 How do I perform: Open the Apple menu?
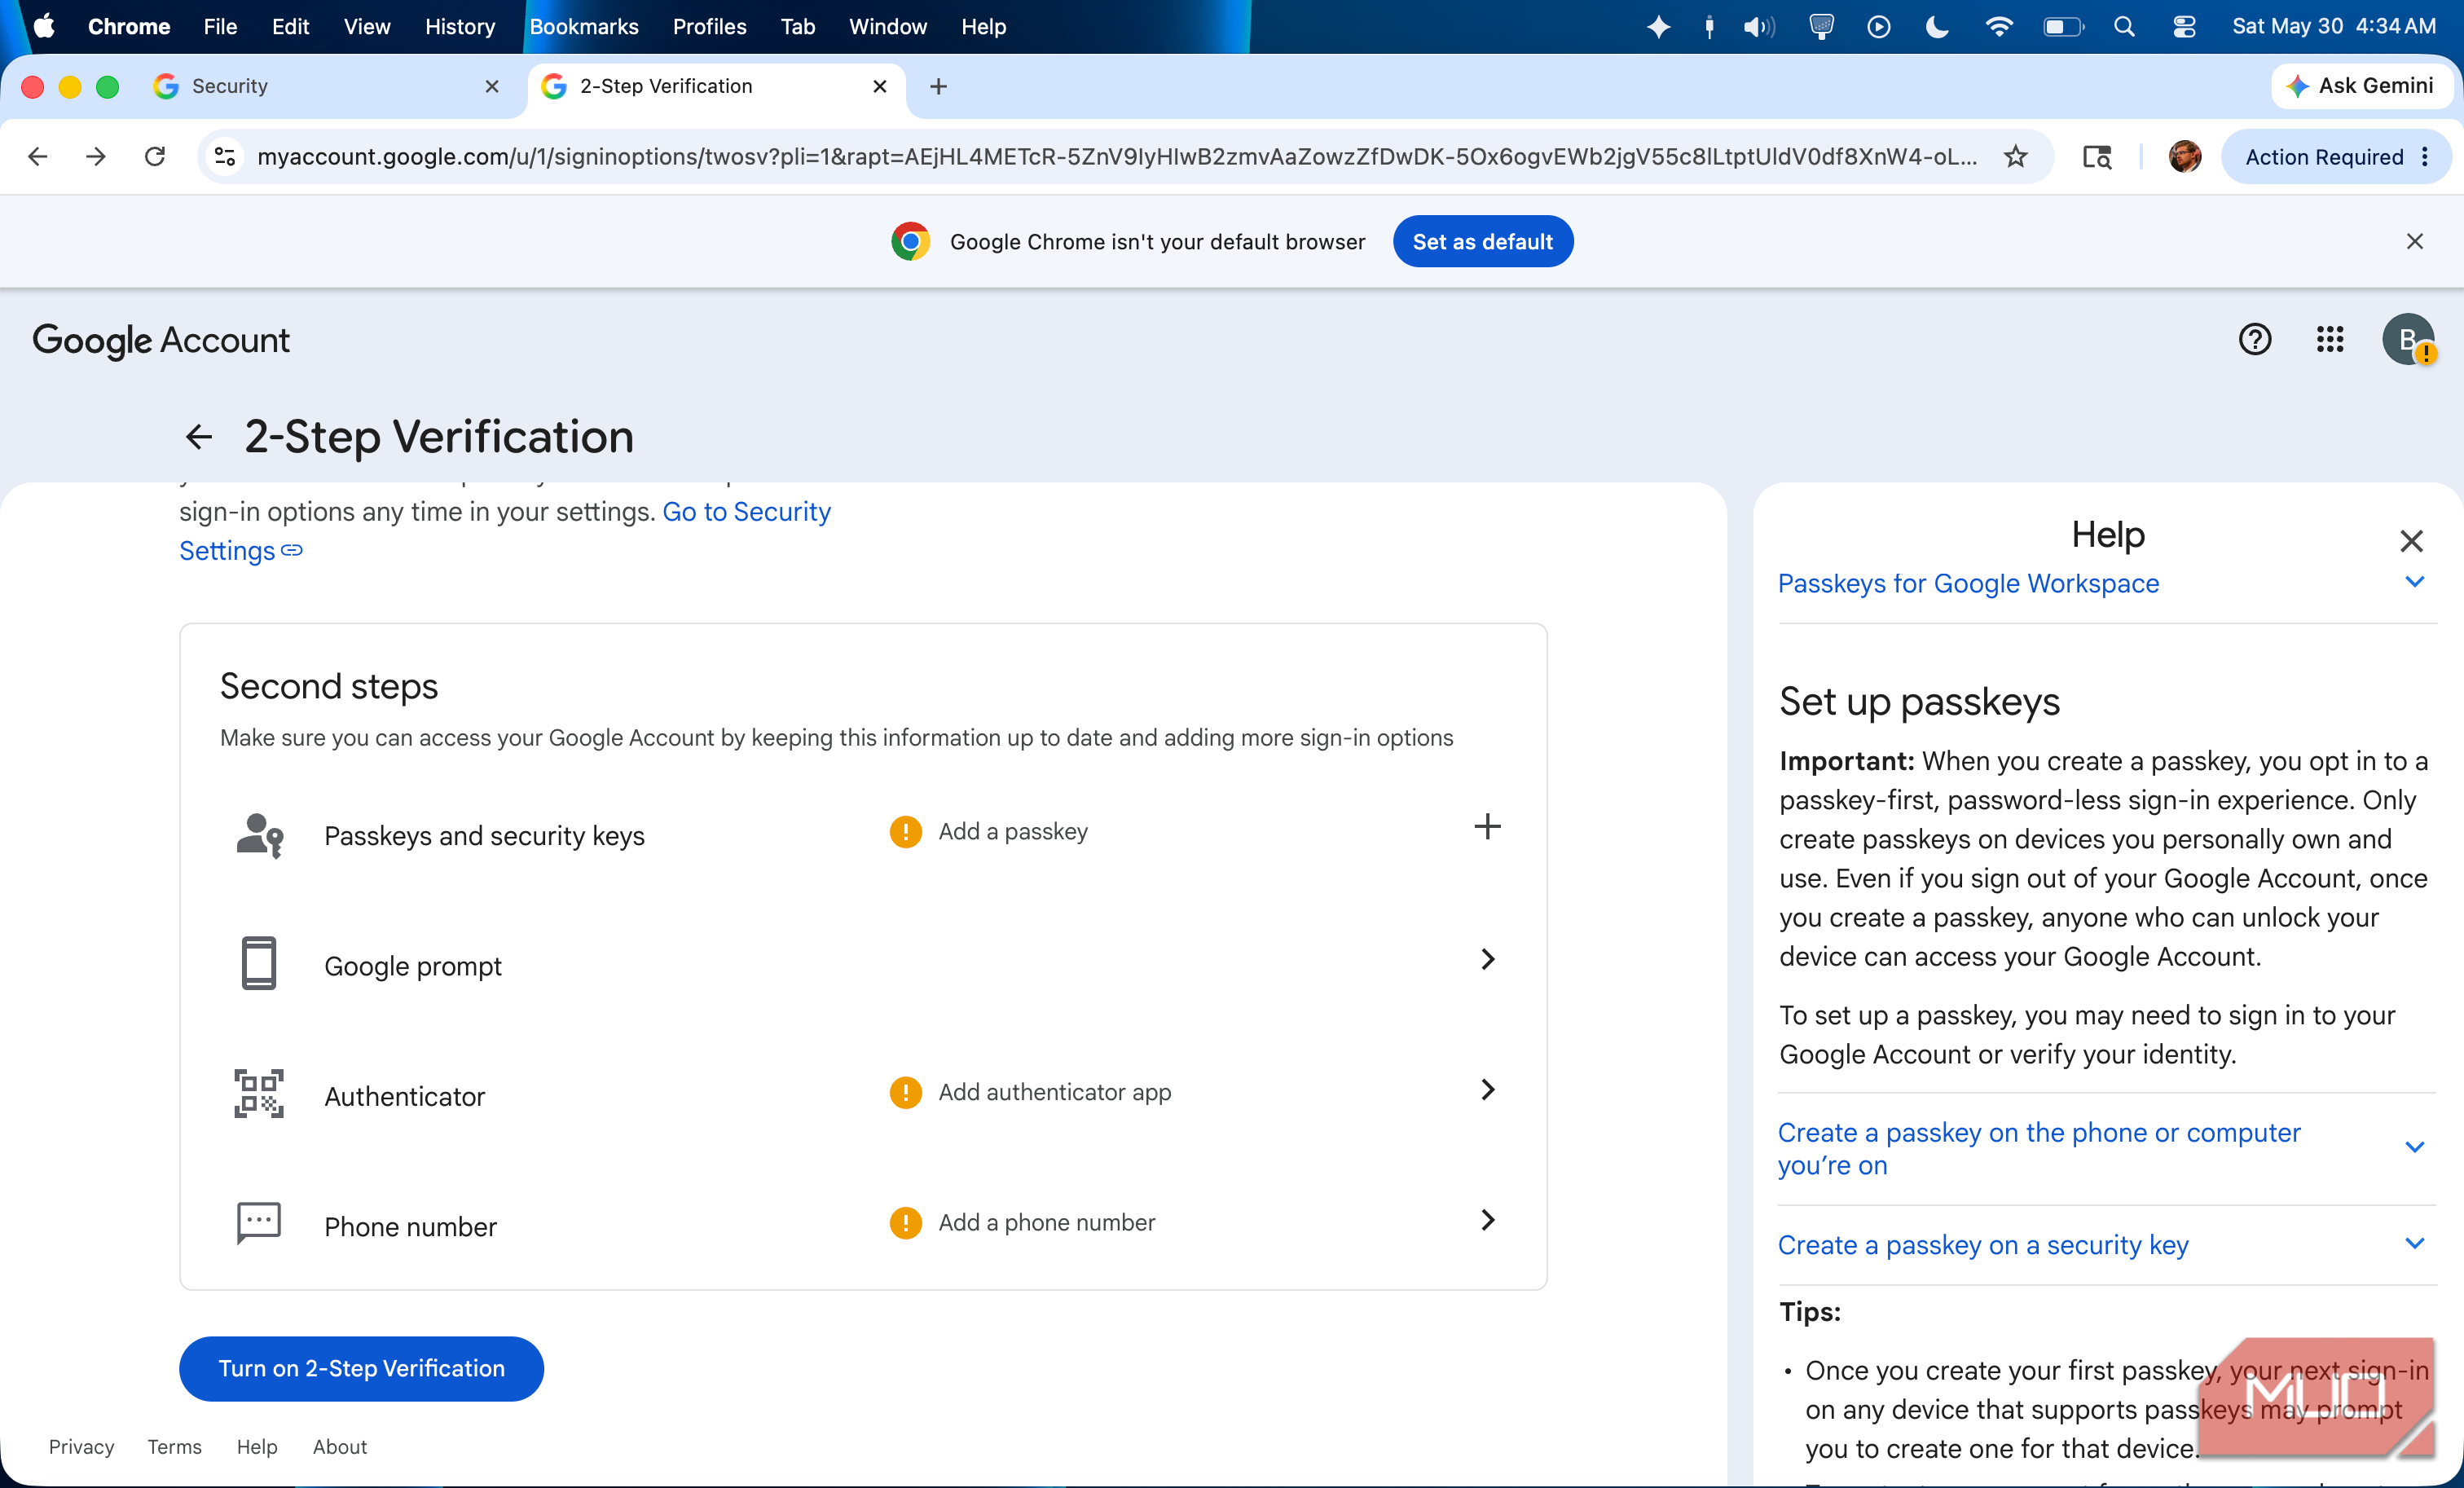44,27
